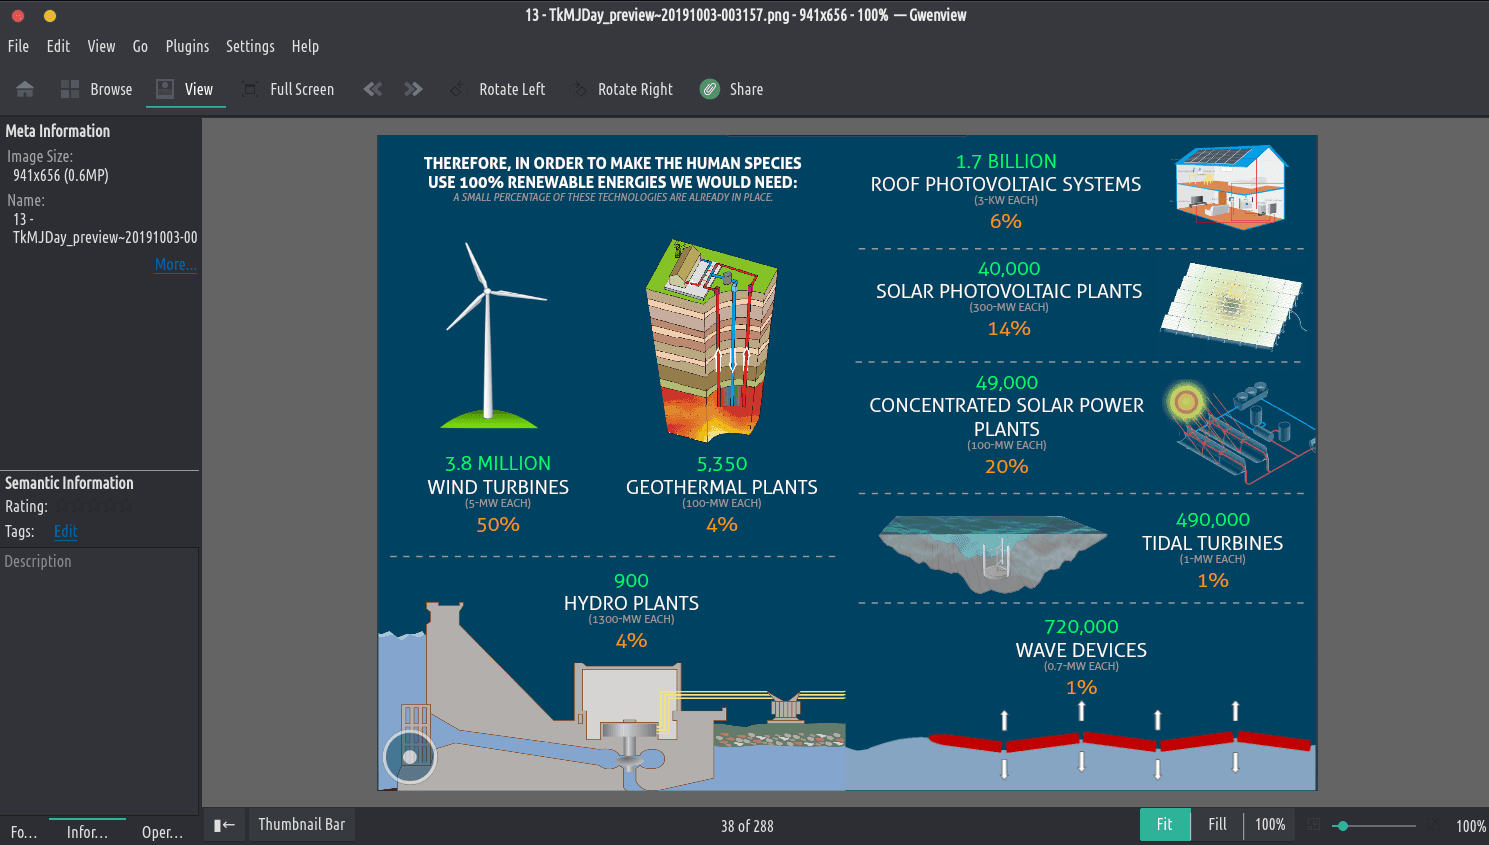
Task: Collapse the sidebar with the hide arrow
Action: point(224,825)
